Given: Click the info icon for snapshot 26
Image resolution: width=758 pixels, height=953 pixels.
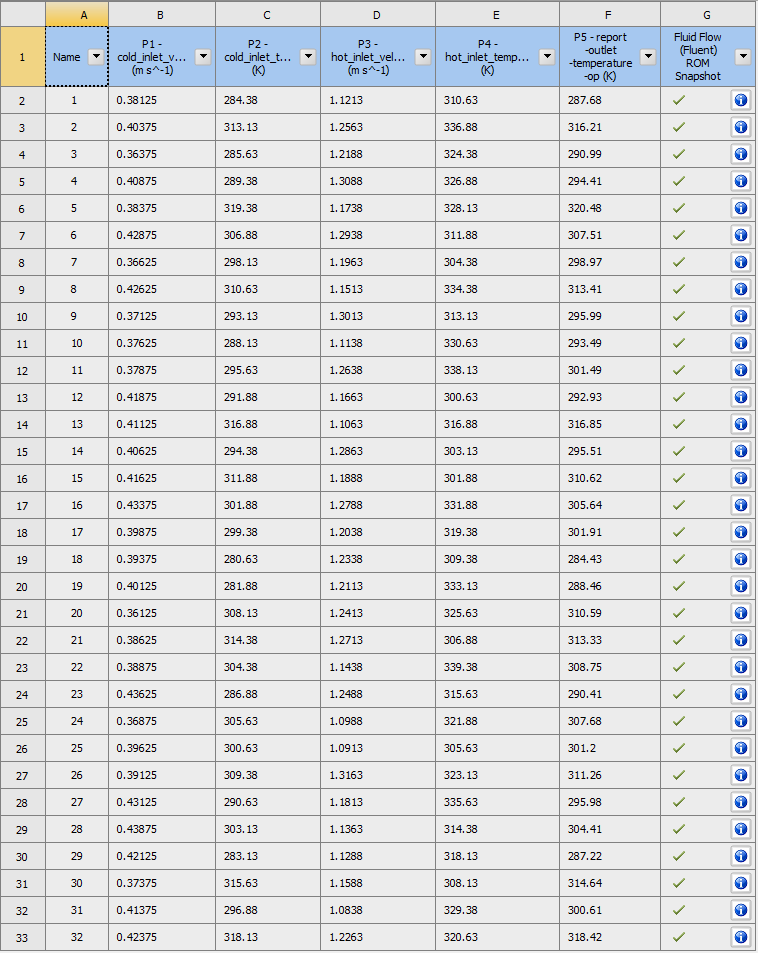Looking at the screenshot, I should tap(740, 775).
